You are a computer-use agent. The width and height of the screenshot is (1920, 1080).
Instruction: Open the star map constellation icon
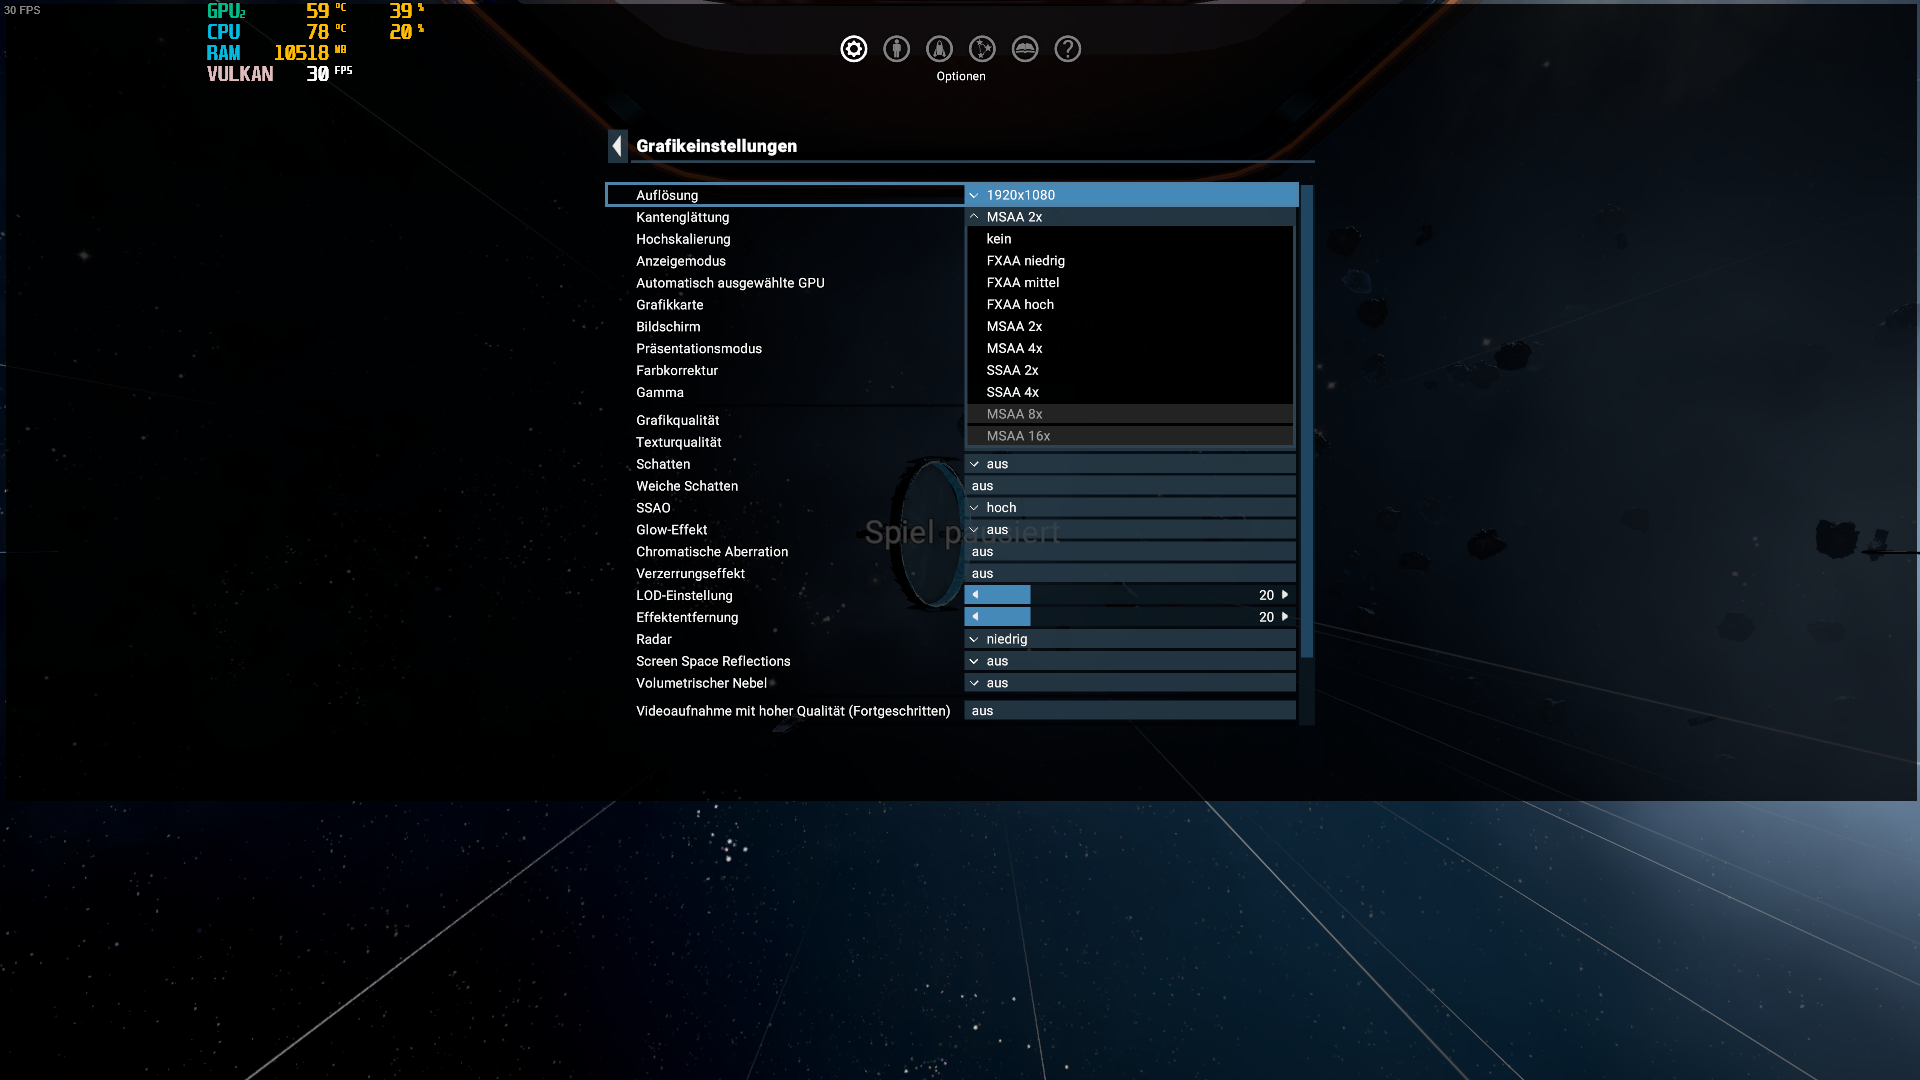point(982,49)
